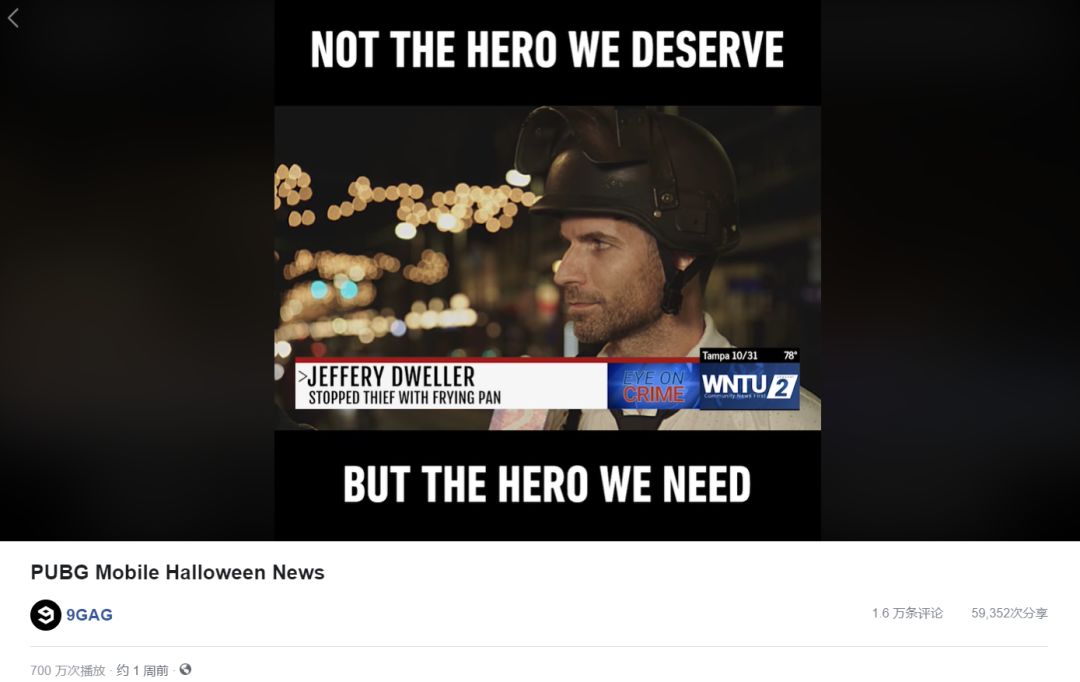Click the Eye on Crime badge in video
The width and height of the screenshot is (1080, 682).
[x=653, y=386]
